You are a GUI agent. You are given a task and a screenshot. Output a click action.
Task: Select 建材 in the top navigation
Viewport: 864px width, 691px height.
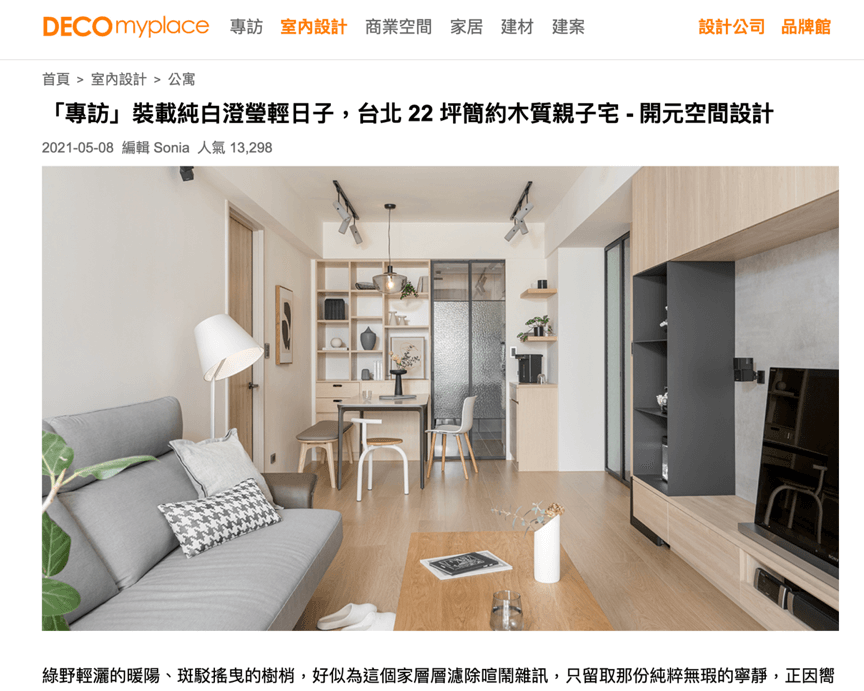(517, 26)
